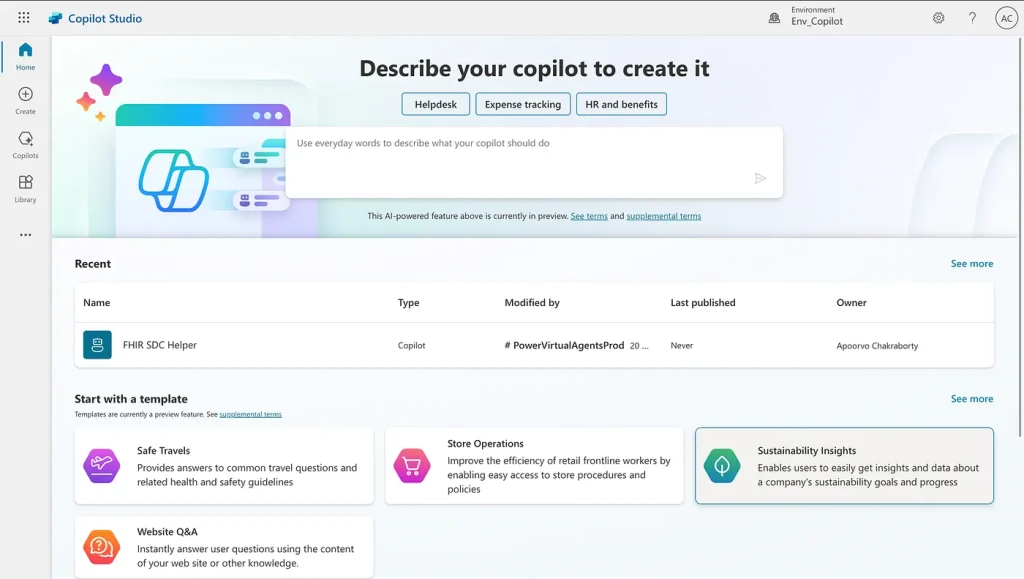Image resolution: width=1024 pixels, height=579 pixels.
Task: Expand the sidebar more options ellipsis
Action: click(24, 234)
